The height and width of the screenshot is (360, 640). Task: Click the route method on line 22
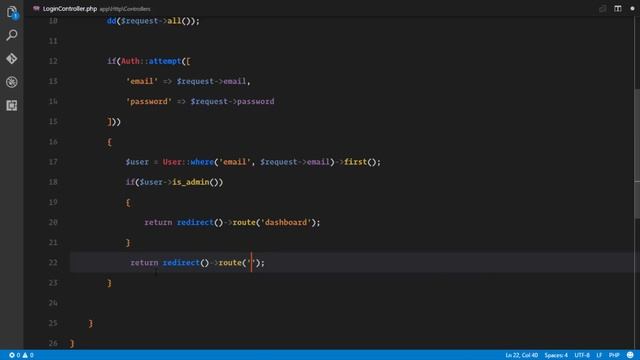(230, 262)
